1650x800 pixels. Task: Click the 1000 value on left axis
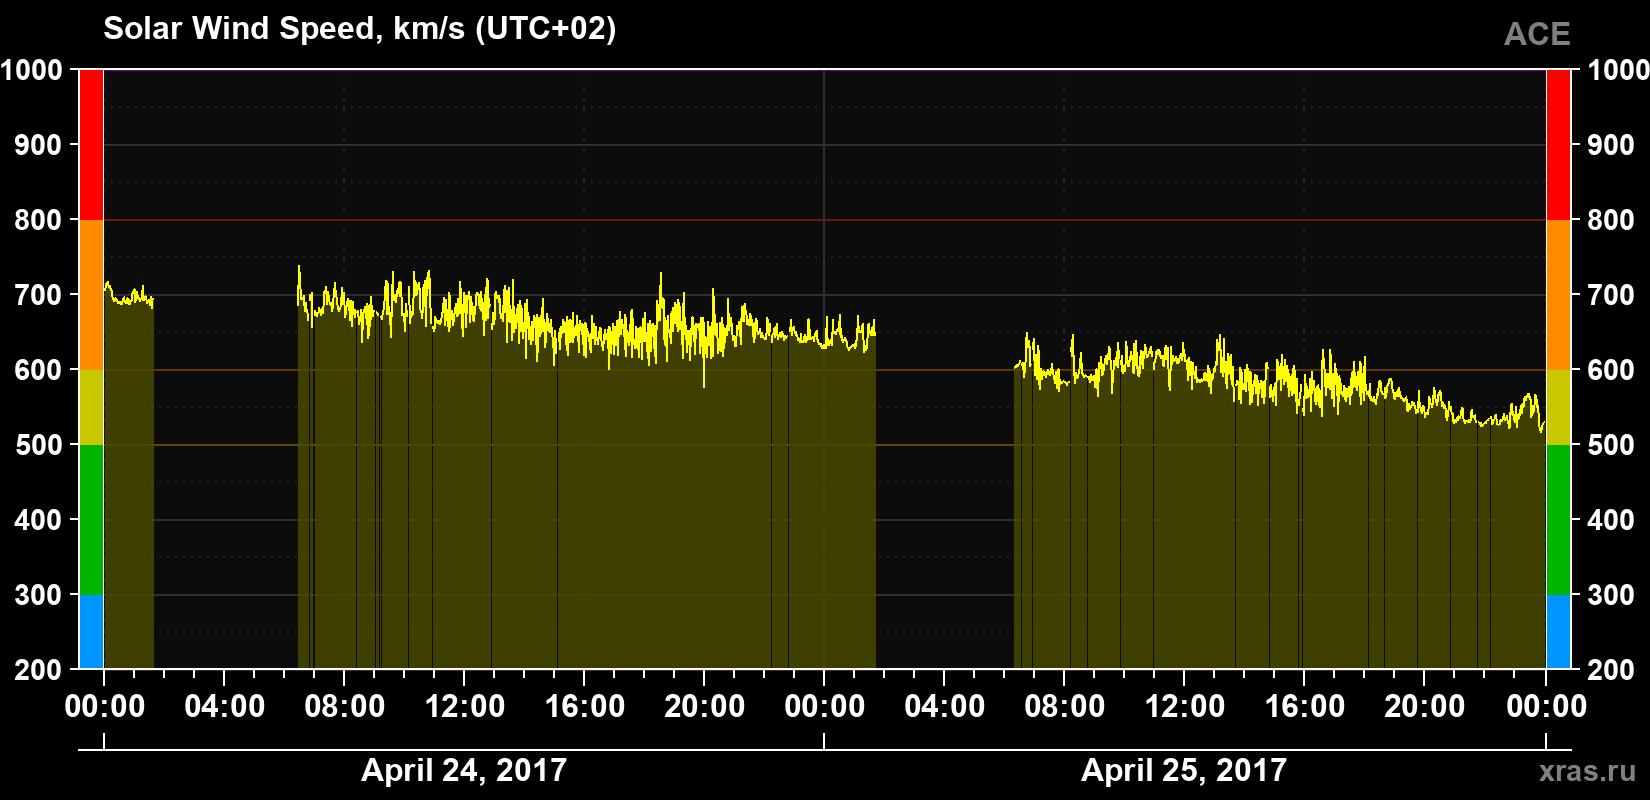[x=31, y=70]
